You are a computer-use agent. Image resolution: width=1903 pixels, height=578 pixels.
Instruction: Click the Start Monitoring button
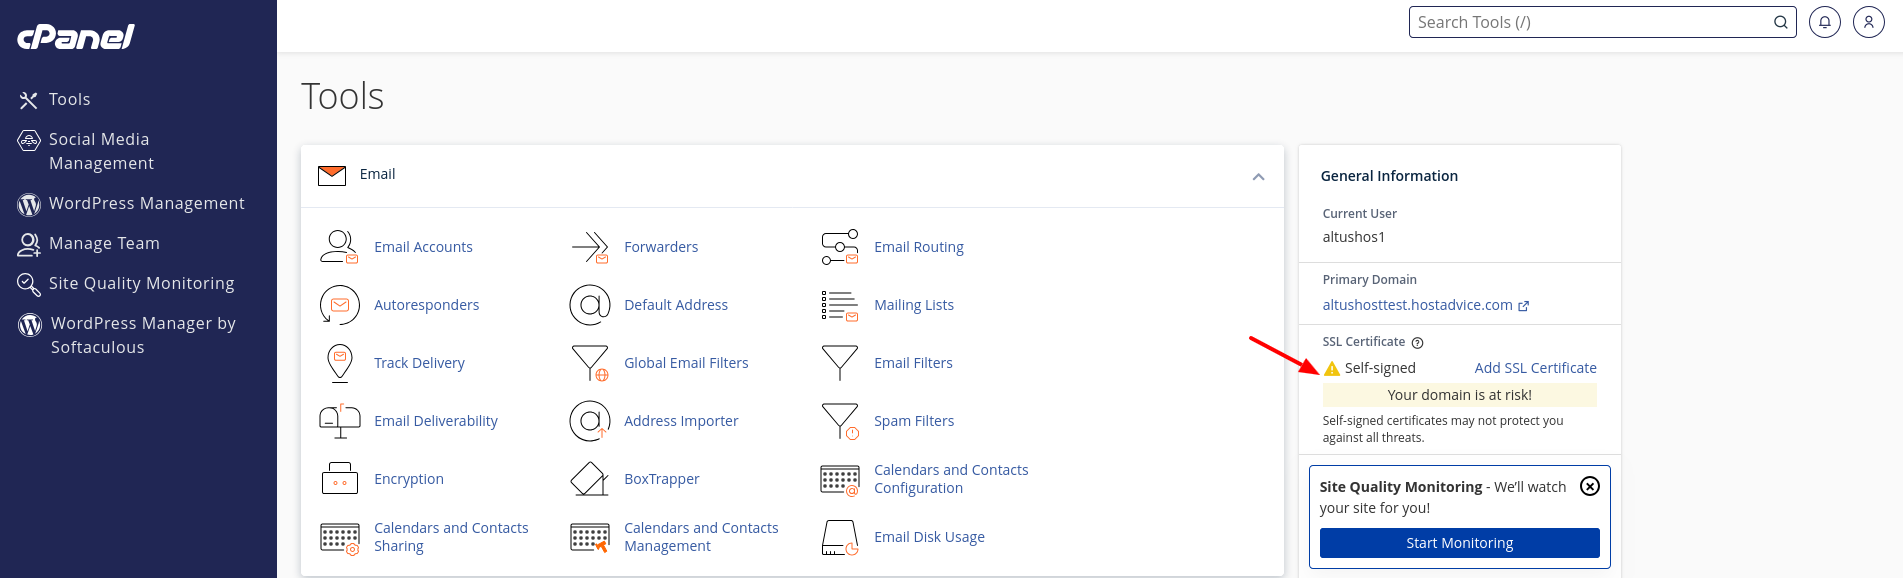click(1459, 543)
